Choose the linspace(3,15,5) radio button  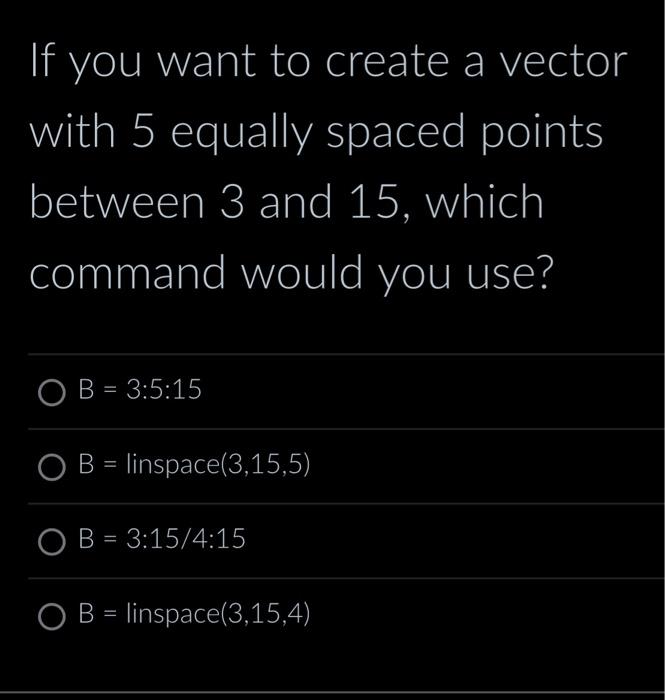pyautogui.click(x=52, y=467)
